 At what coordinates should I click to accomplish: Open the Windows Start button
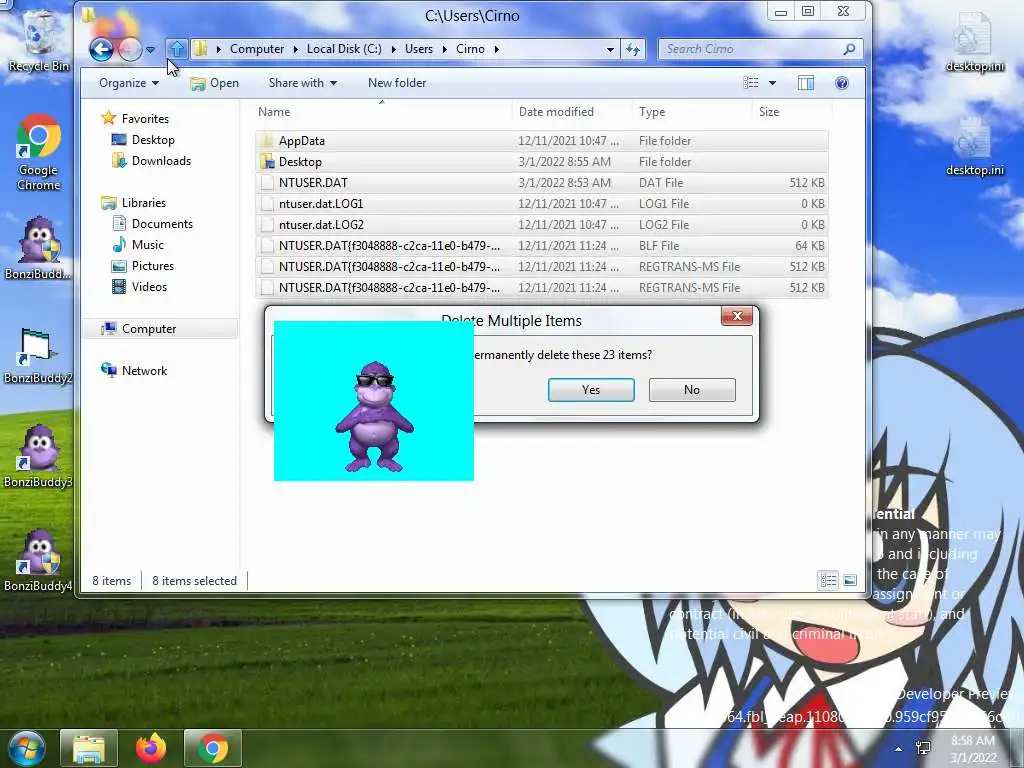(x=27, y=748)
